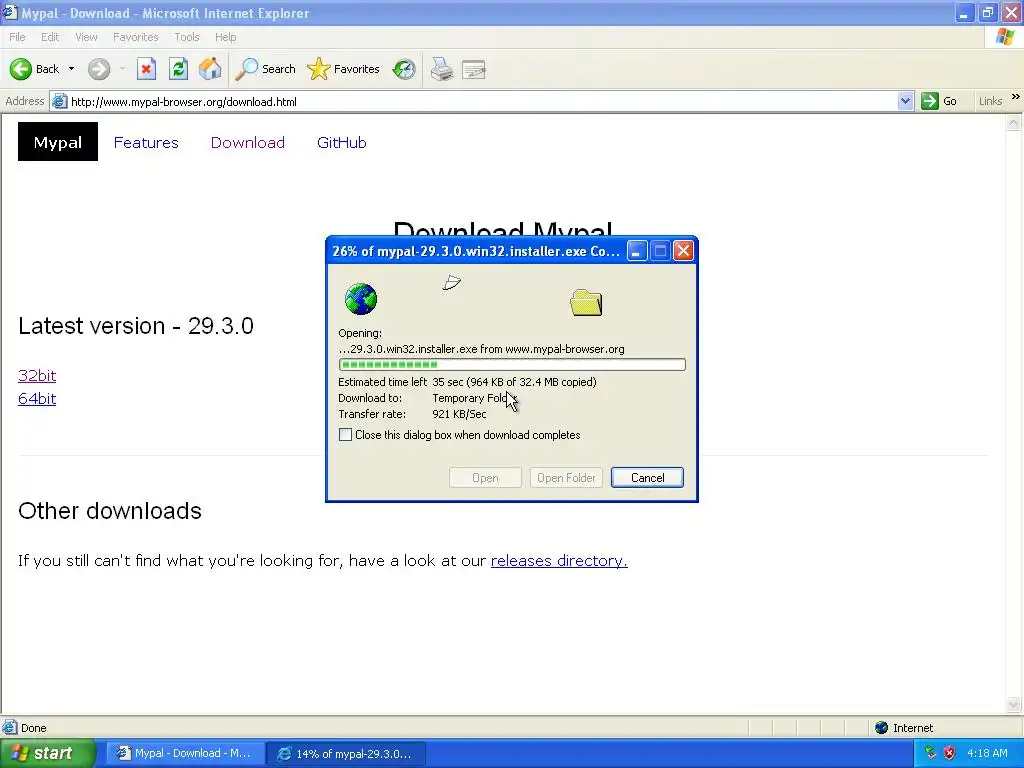The image size is (1024, 768).
Task: Minimize the download dialog
Action: [x=637, y=251]
